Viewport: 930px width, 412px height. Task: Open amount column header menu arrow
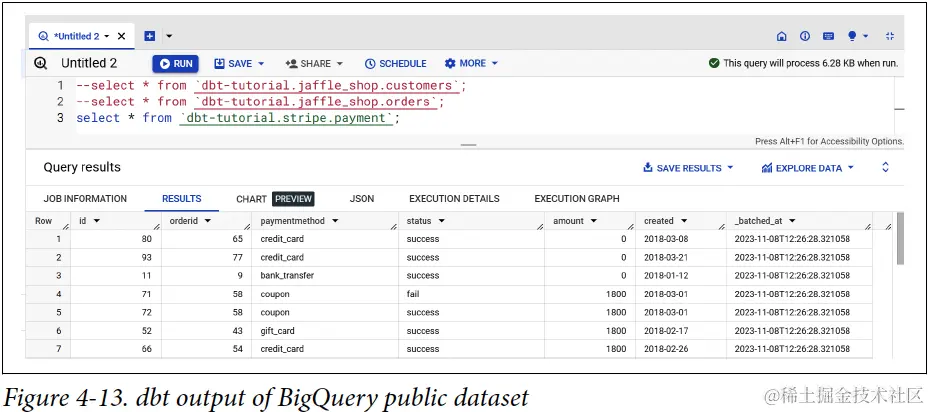pyautogui.click(x=594, y=221)
